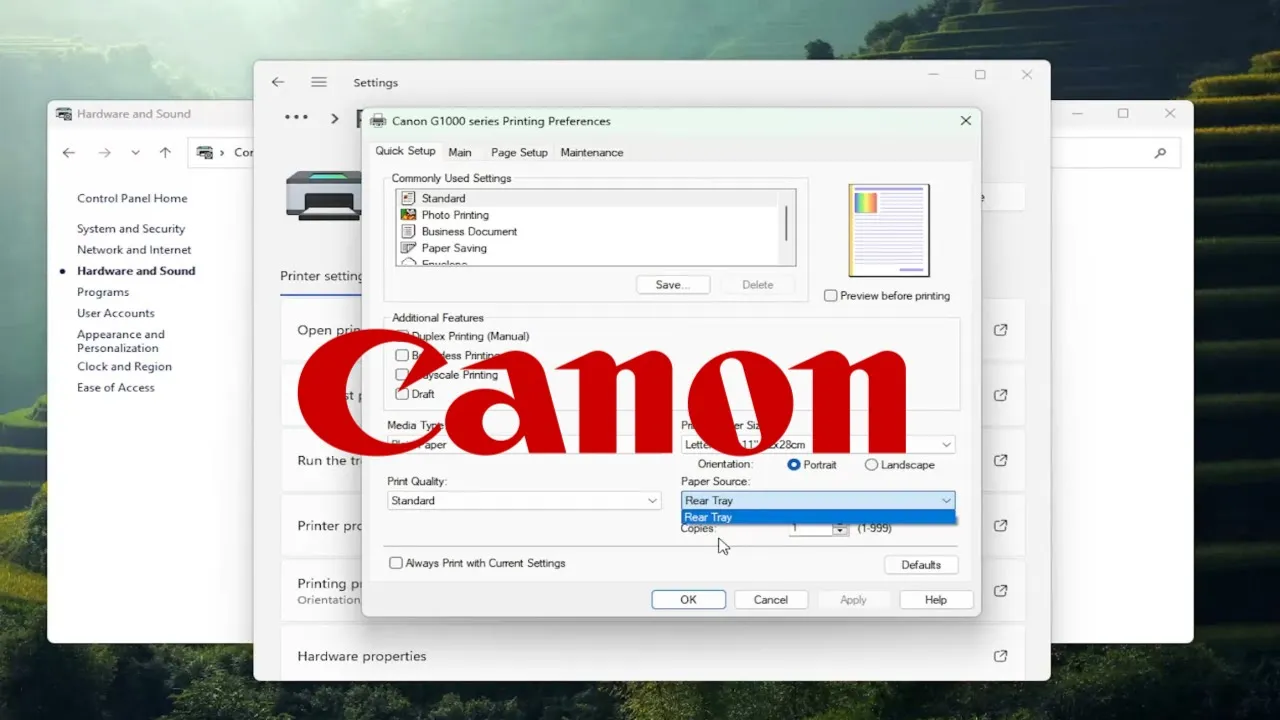
Task: Open external link icon on the Open print row
Action: 1000,330
